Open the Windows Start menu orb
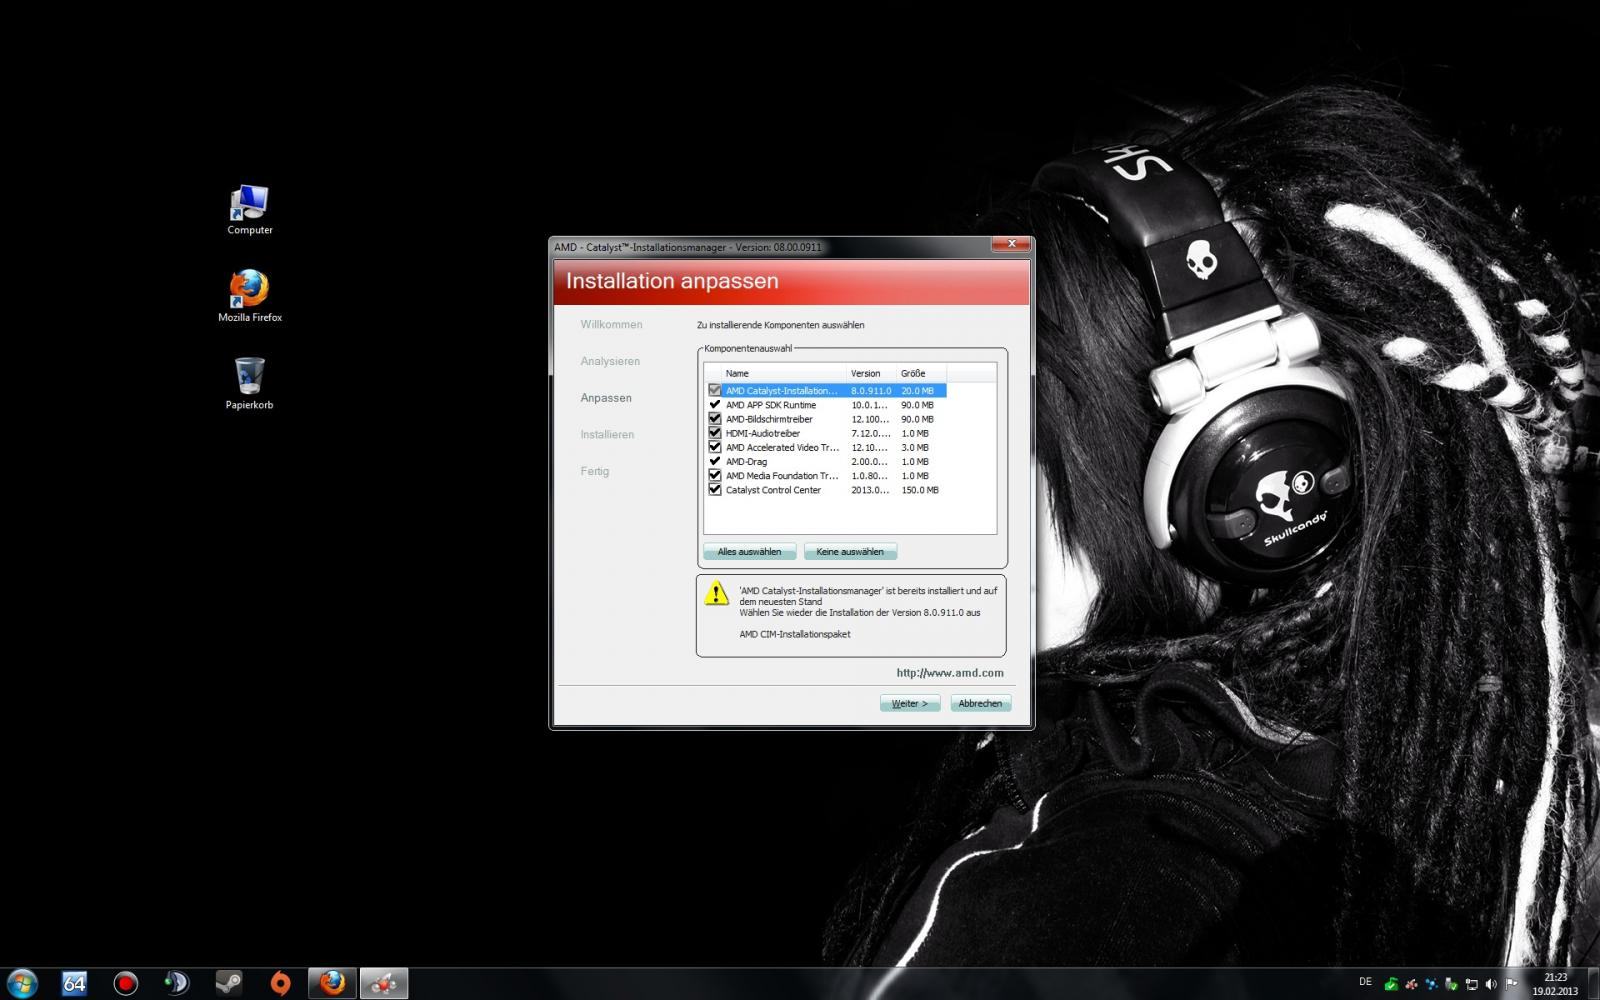This screenshot has width=1600, height=1000. click(x=22, y=983)
